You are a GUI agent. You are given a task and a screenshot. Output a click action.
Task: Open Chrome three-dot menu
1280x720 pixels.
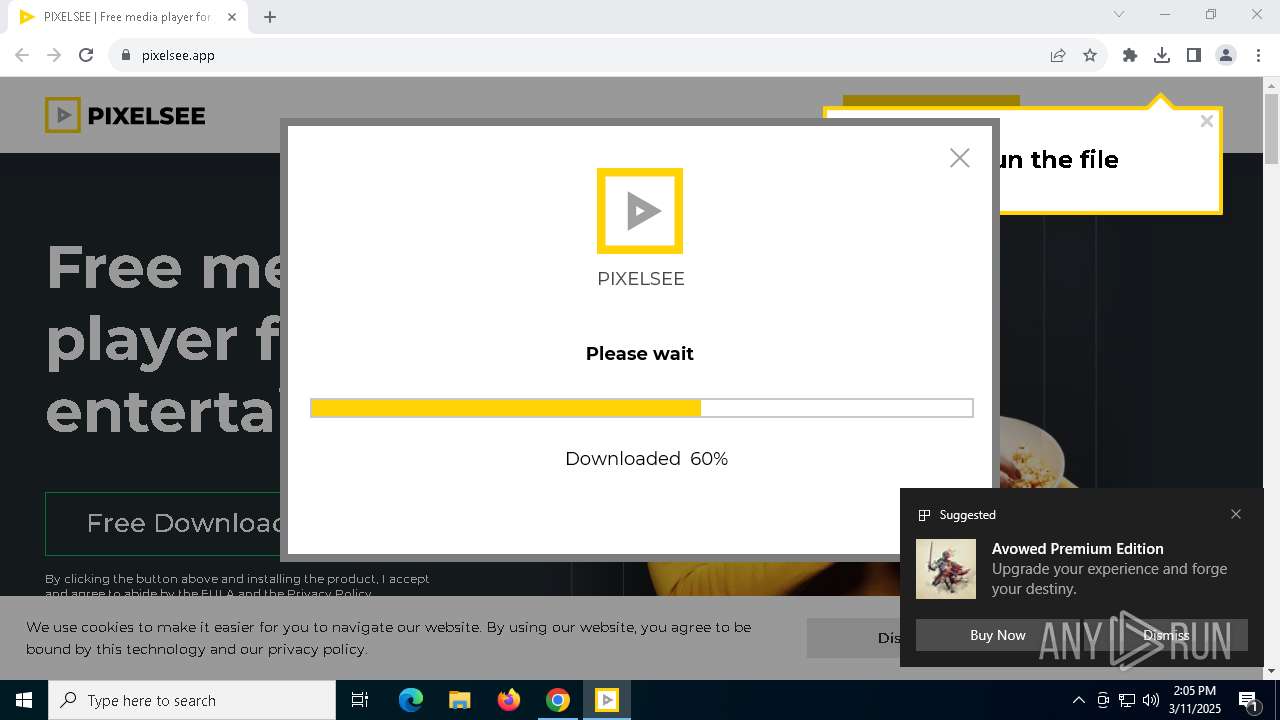pos(1258,55)
